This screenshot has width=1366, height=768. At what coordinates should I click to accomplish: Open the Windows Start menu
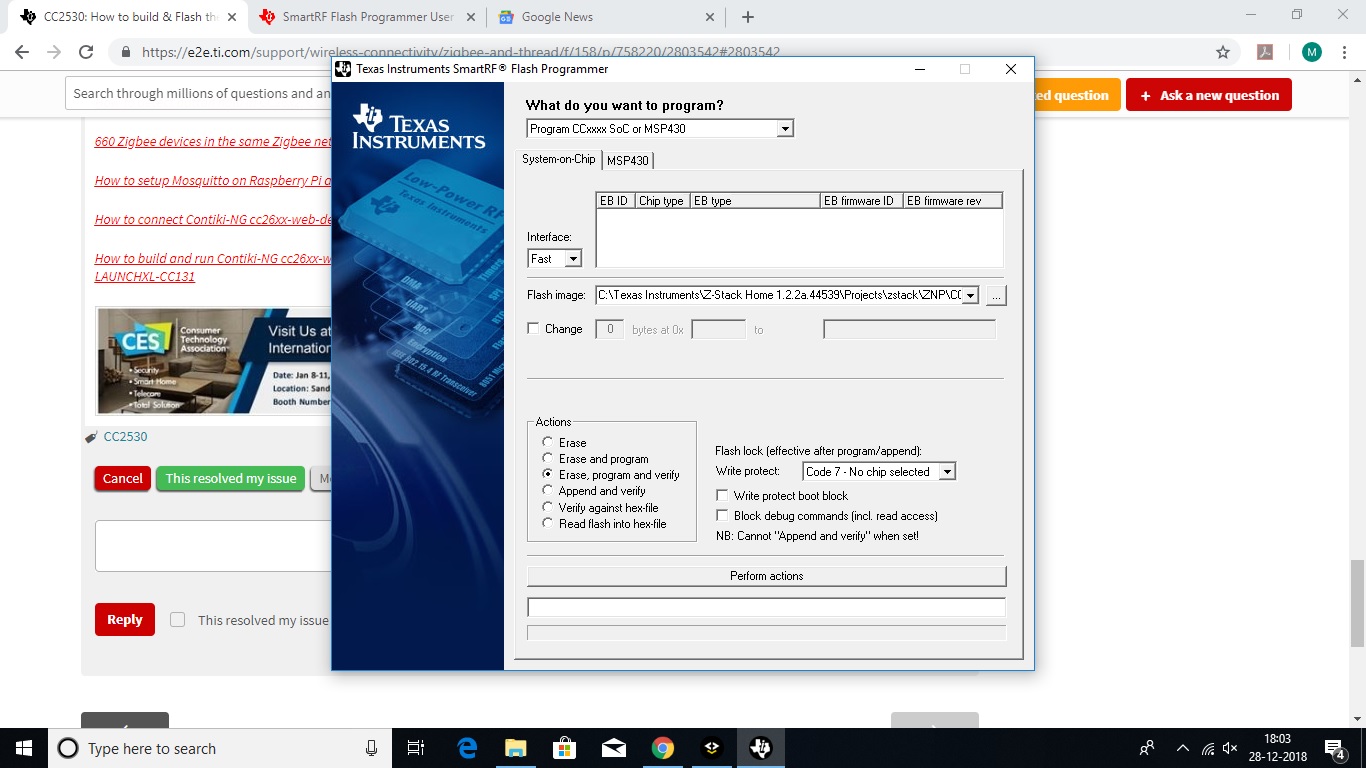click(x=24, y=748)
